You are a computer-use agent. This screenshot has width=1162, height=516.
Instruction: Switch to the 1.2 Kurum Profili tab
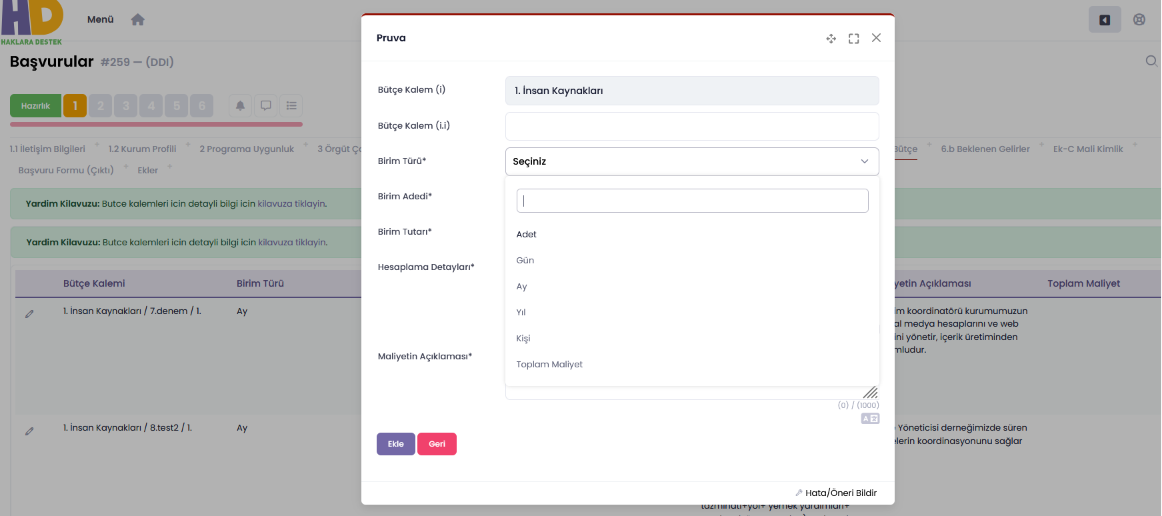click(142, 149)
